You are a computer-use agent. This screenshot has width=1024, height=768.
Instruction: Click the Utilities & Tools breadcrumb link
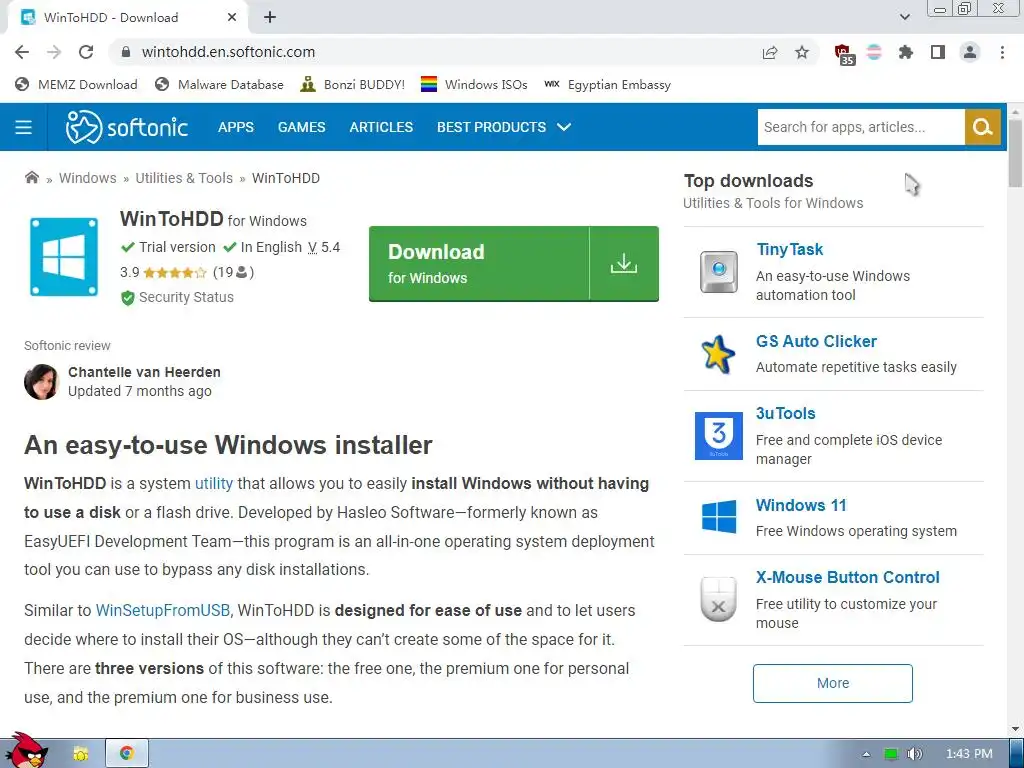click(184, 178)
